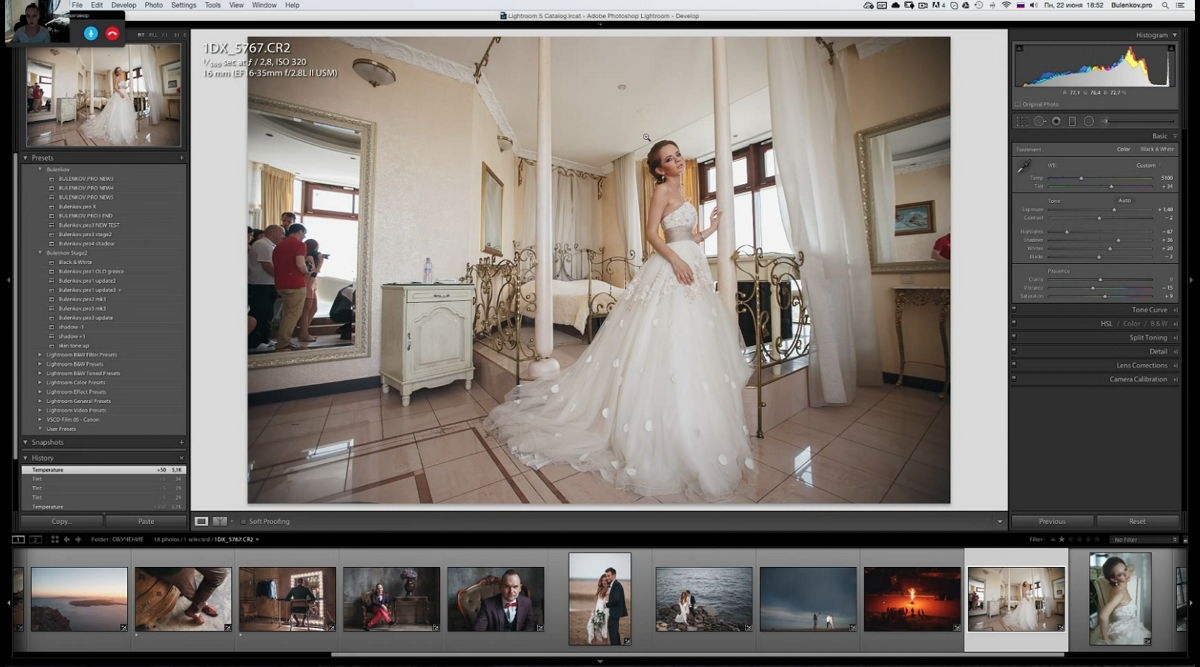Click the Paste button
This screenshot has width=1200, height=667.
click(x=146, y=521)
